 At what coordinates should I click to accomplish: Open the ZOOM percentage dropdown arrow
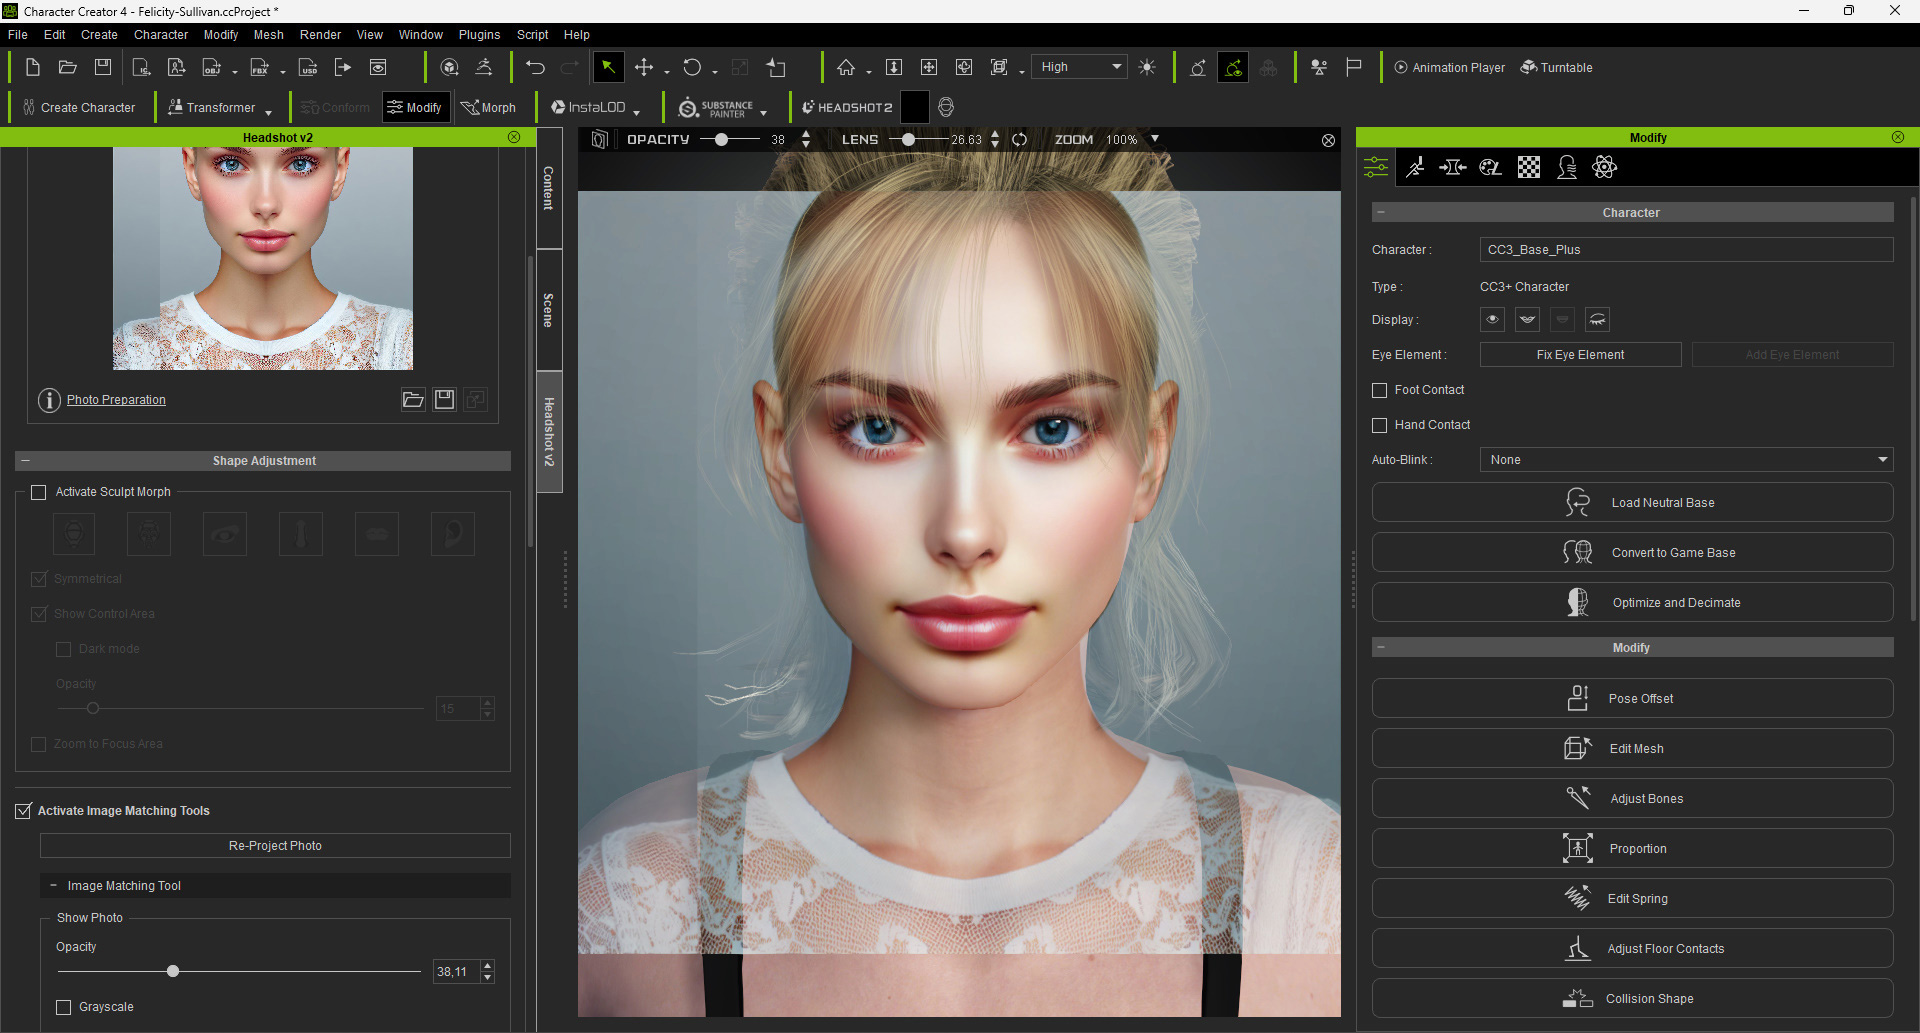click(1155, 139)
